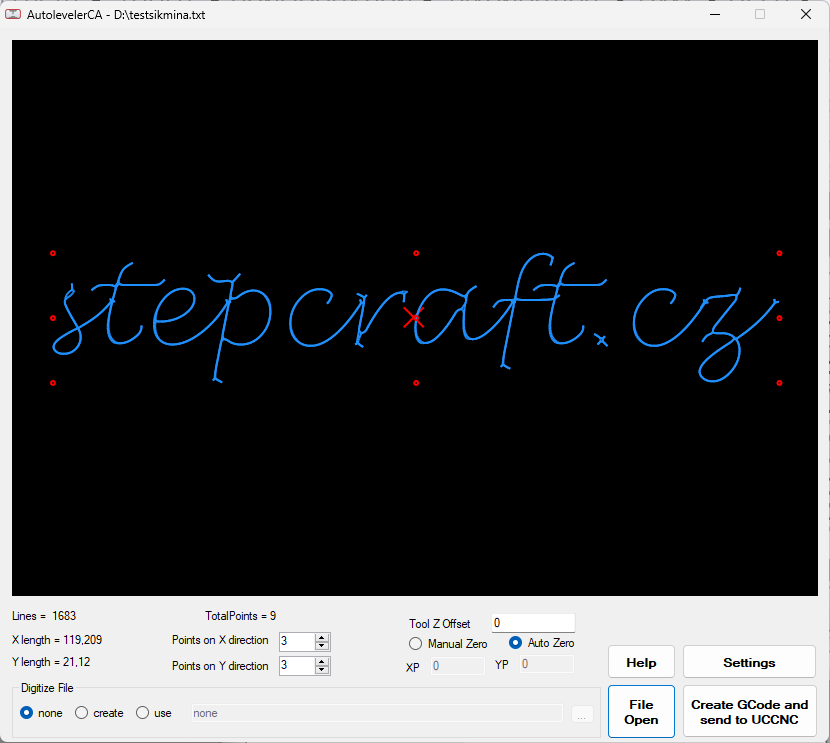The height and width of the screenshot is (743, 830).
Task: Click the digitize file browse '...' button
Action: [x=582, y=714]
